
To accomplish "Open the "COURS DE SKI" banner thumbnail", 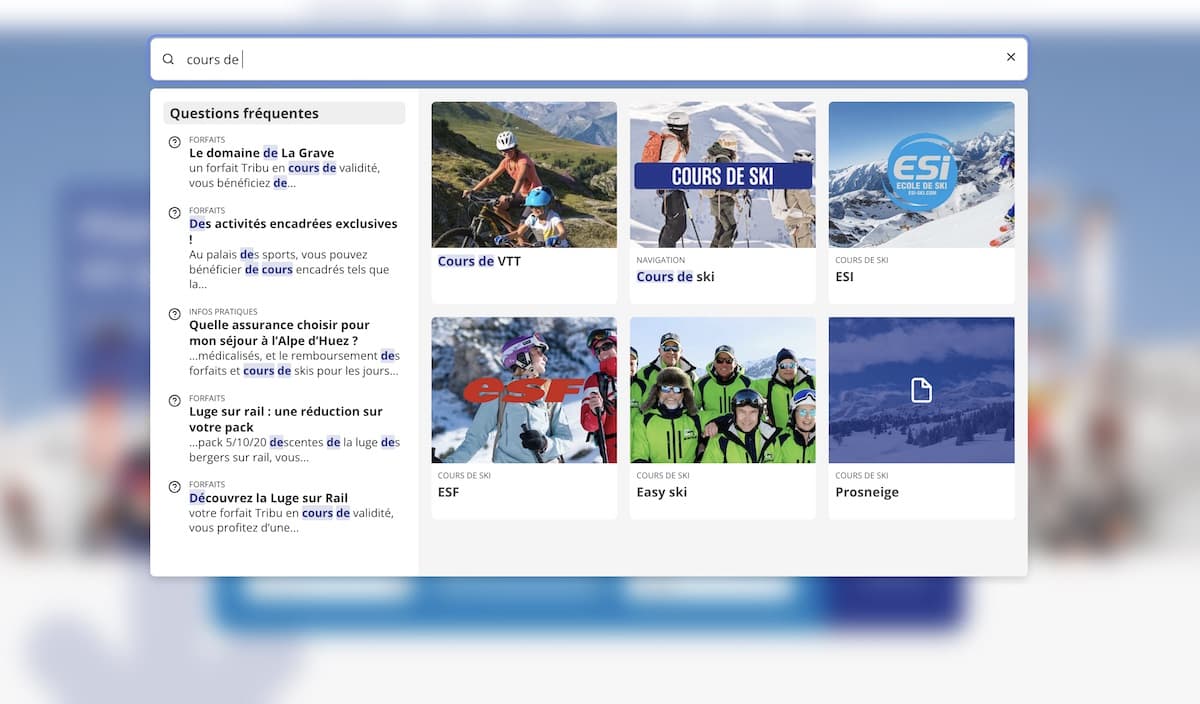I will [x=723, y=175].
